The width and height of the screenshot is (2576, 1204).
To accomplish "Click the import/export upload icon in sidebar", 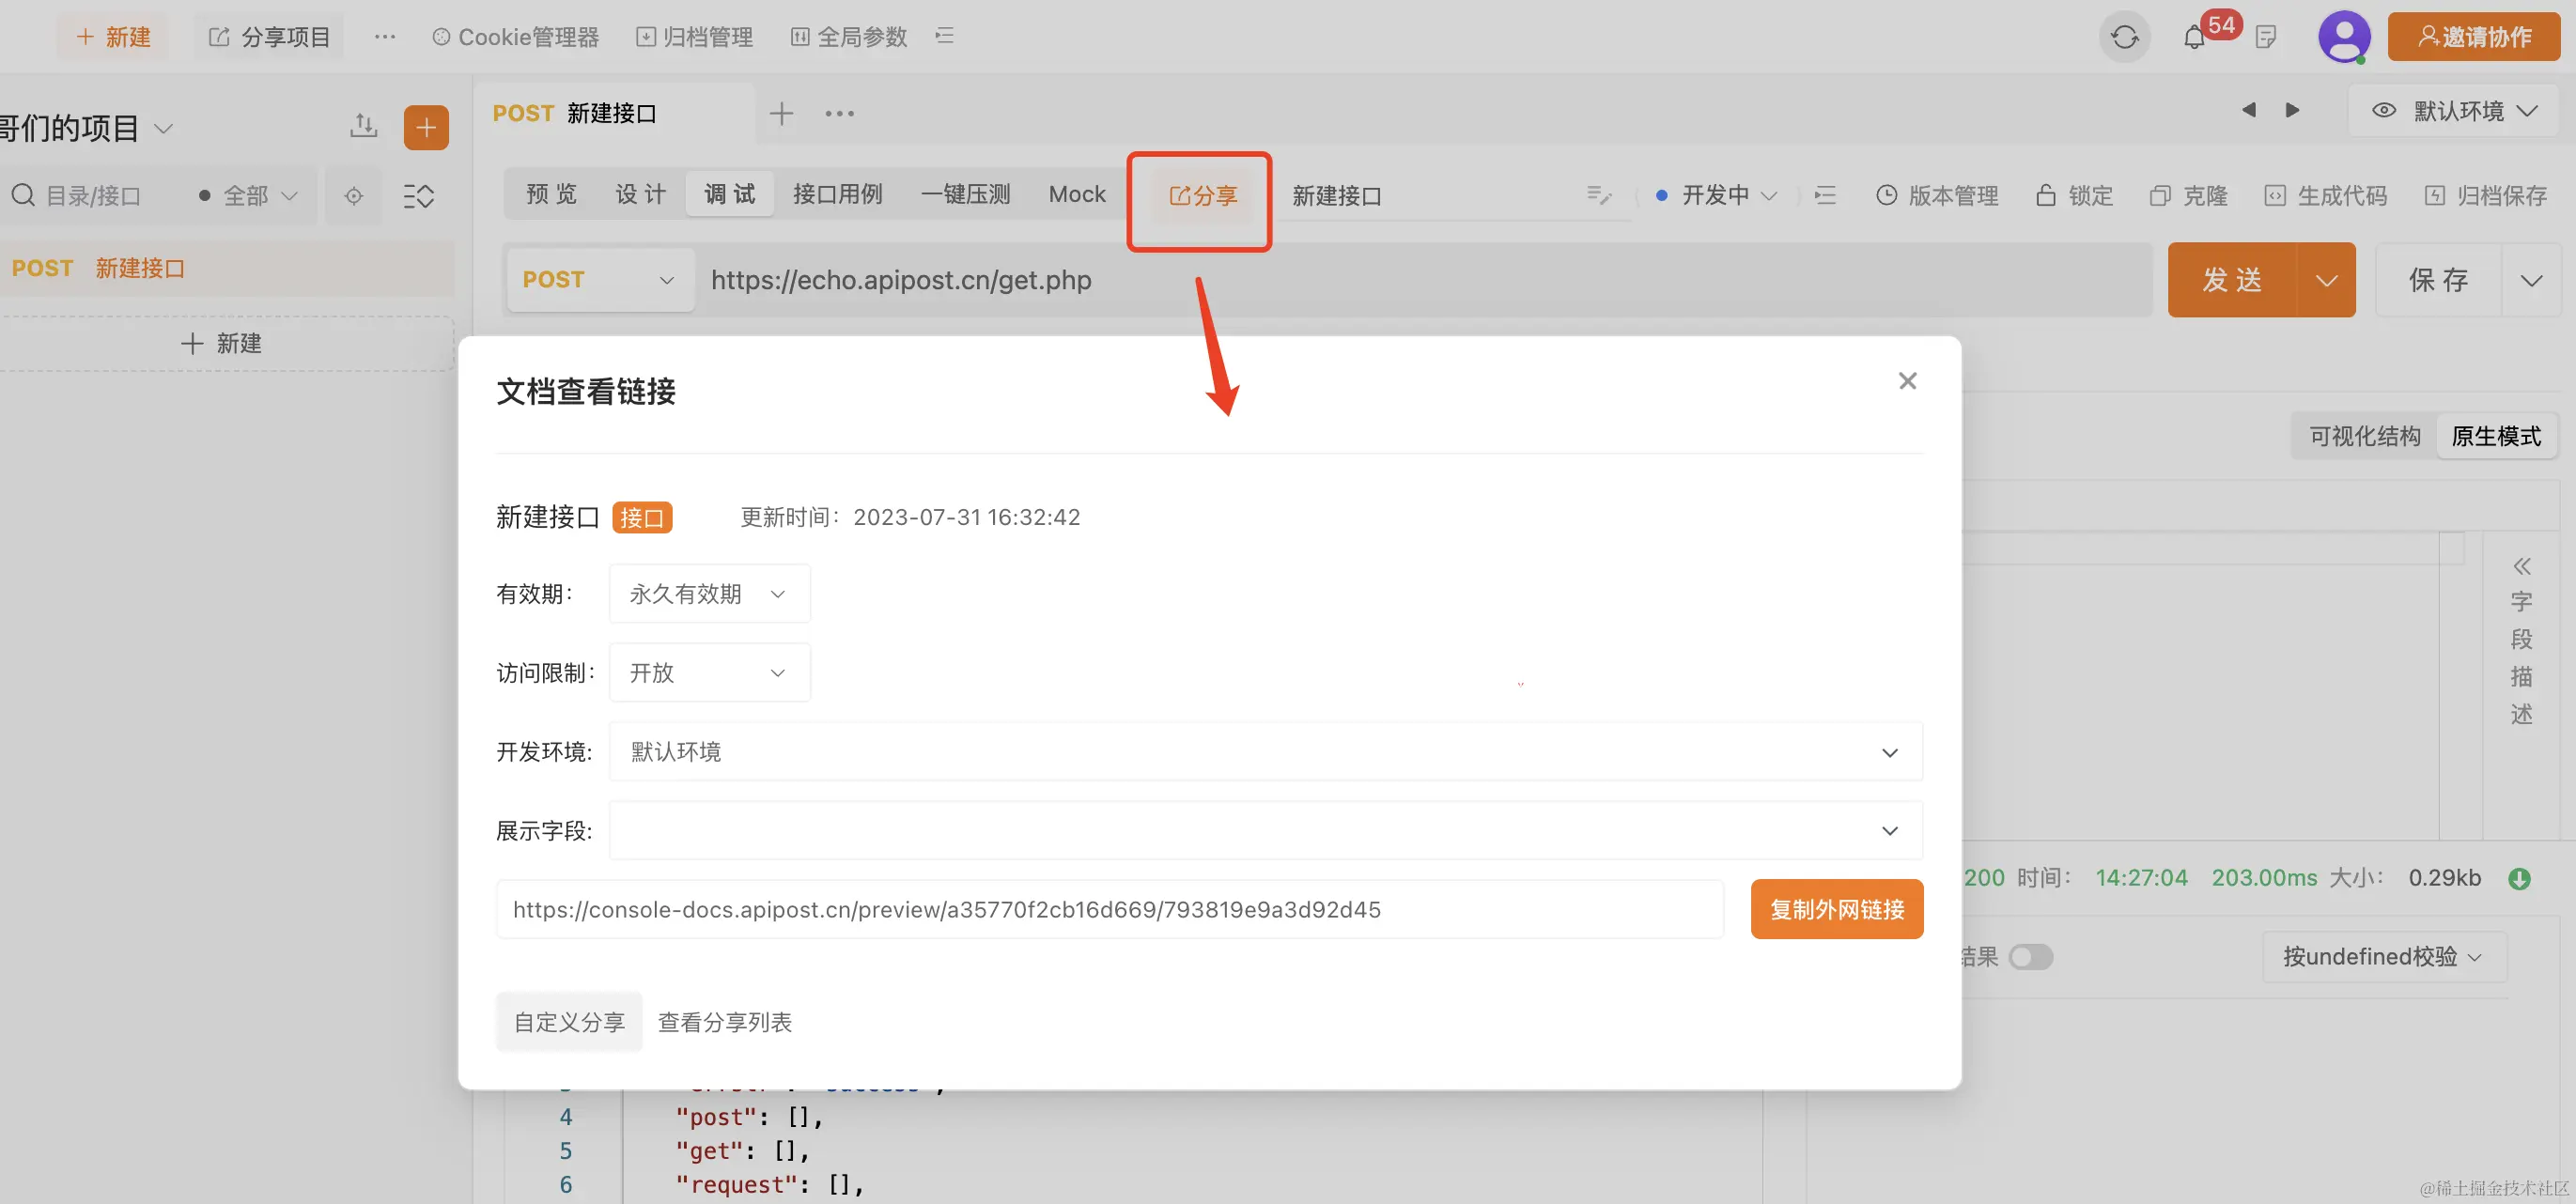I will [364, 126].
